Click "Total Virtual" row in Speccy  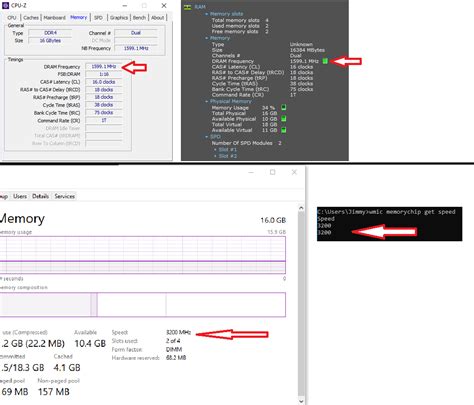pos(244,124)
